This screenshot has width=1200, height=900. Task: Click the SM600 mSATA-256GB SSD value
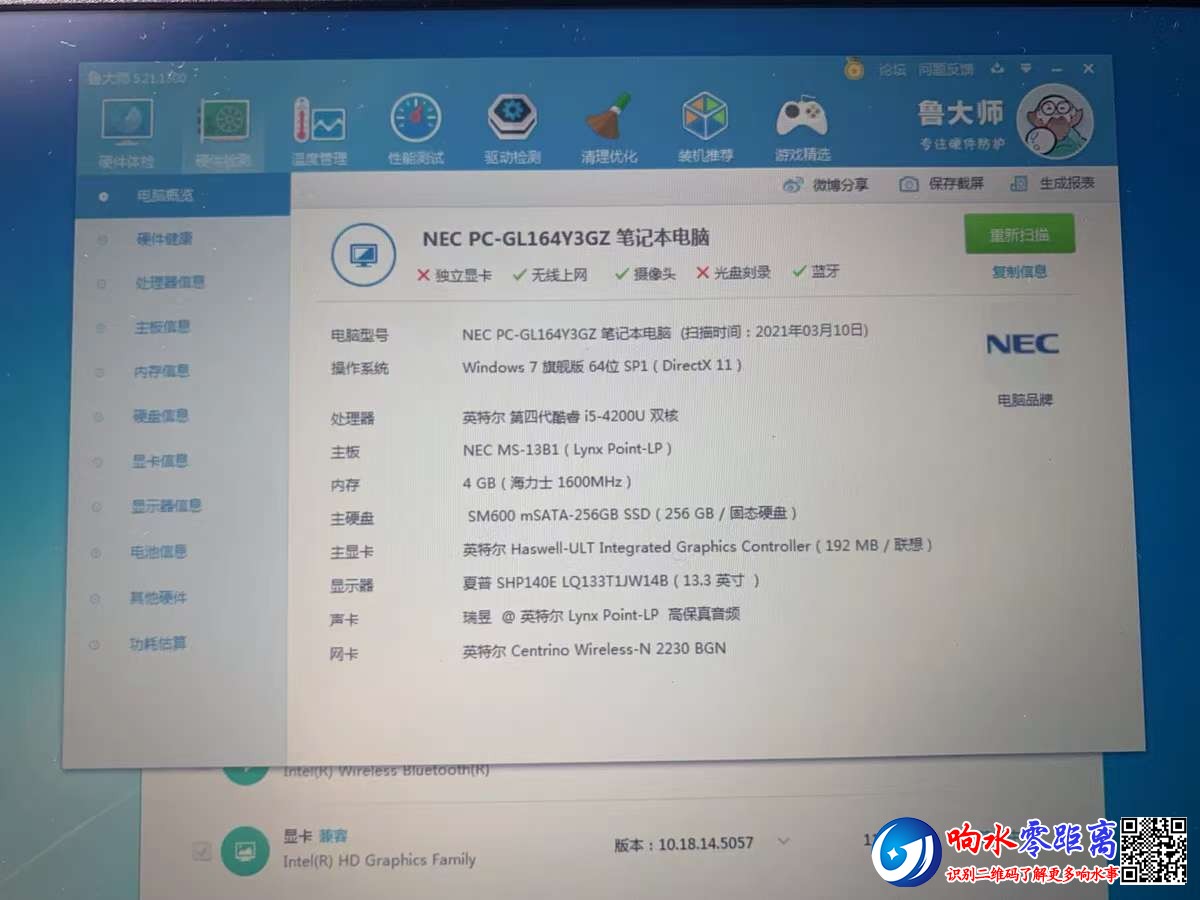click(632, 515)
